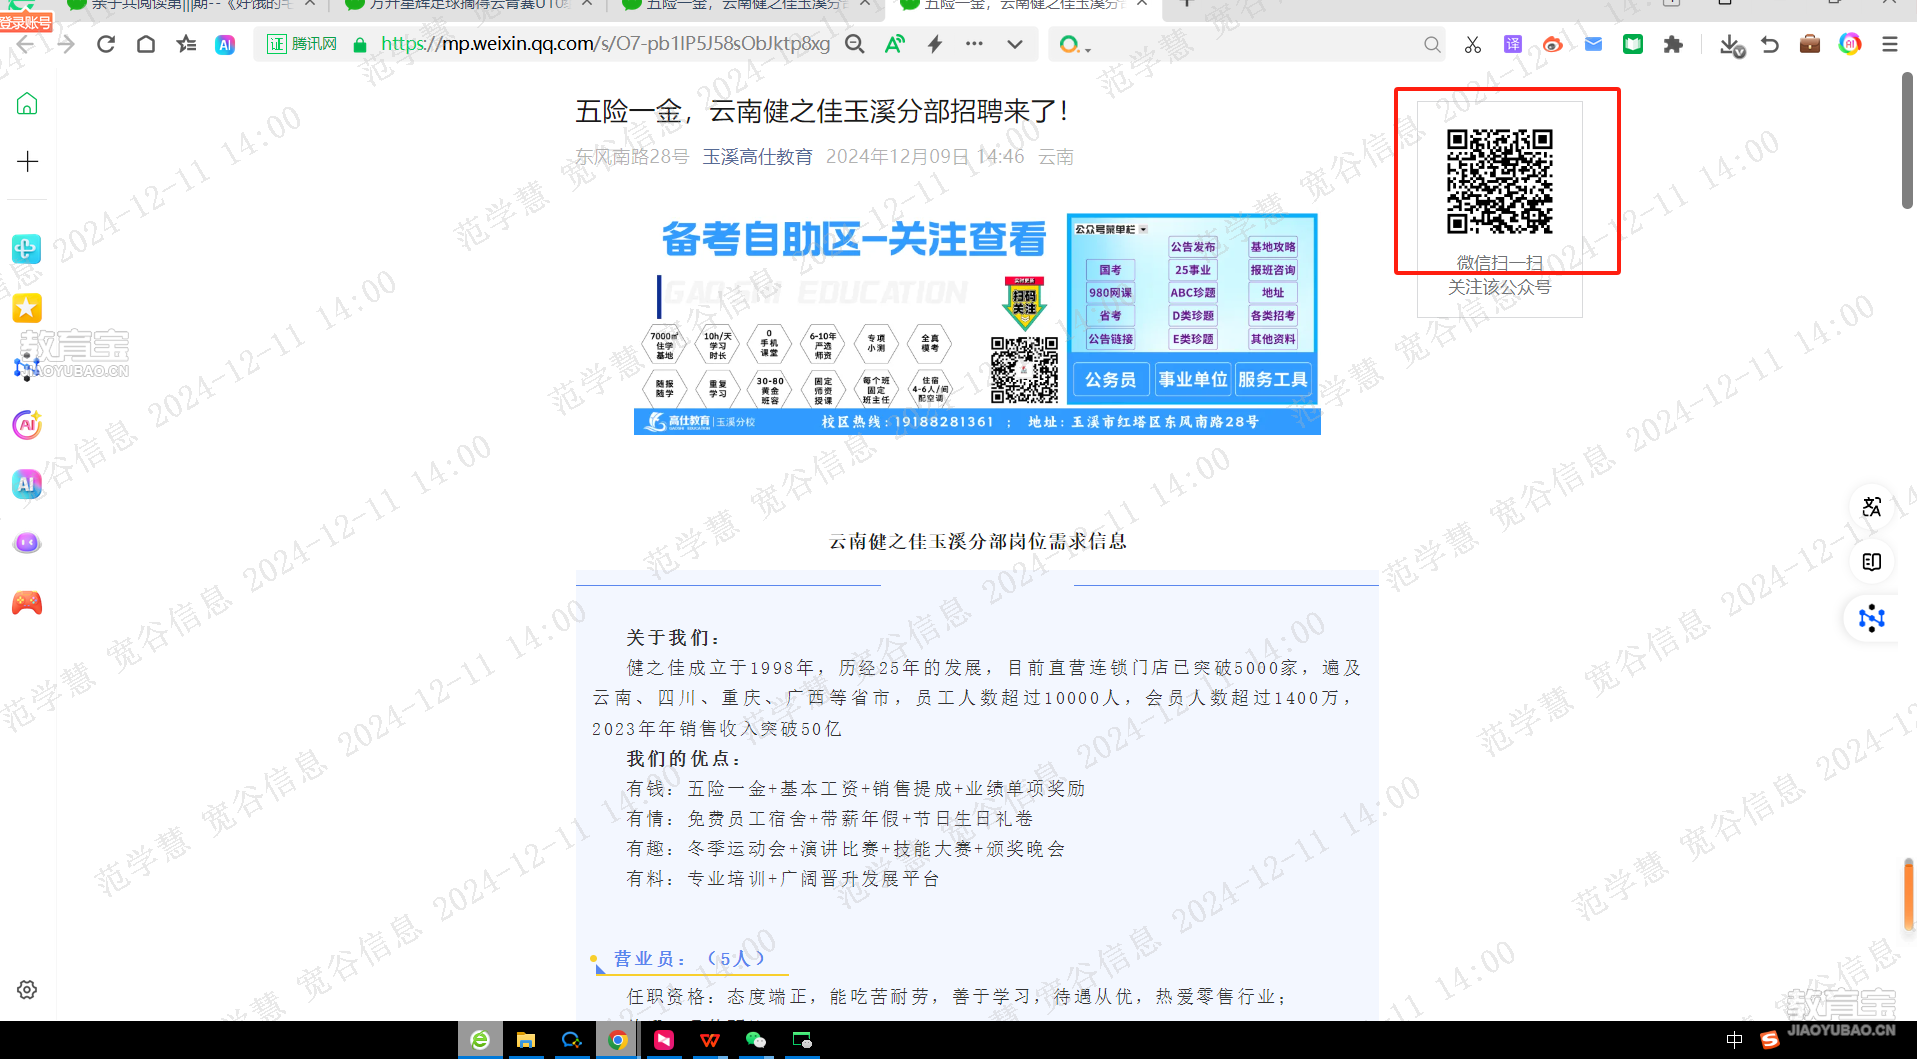Open the browser hamburger main menu
The image size is (1917, 1059).
click(x=1890, y=44)
